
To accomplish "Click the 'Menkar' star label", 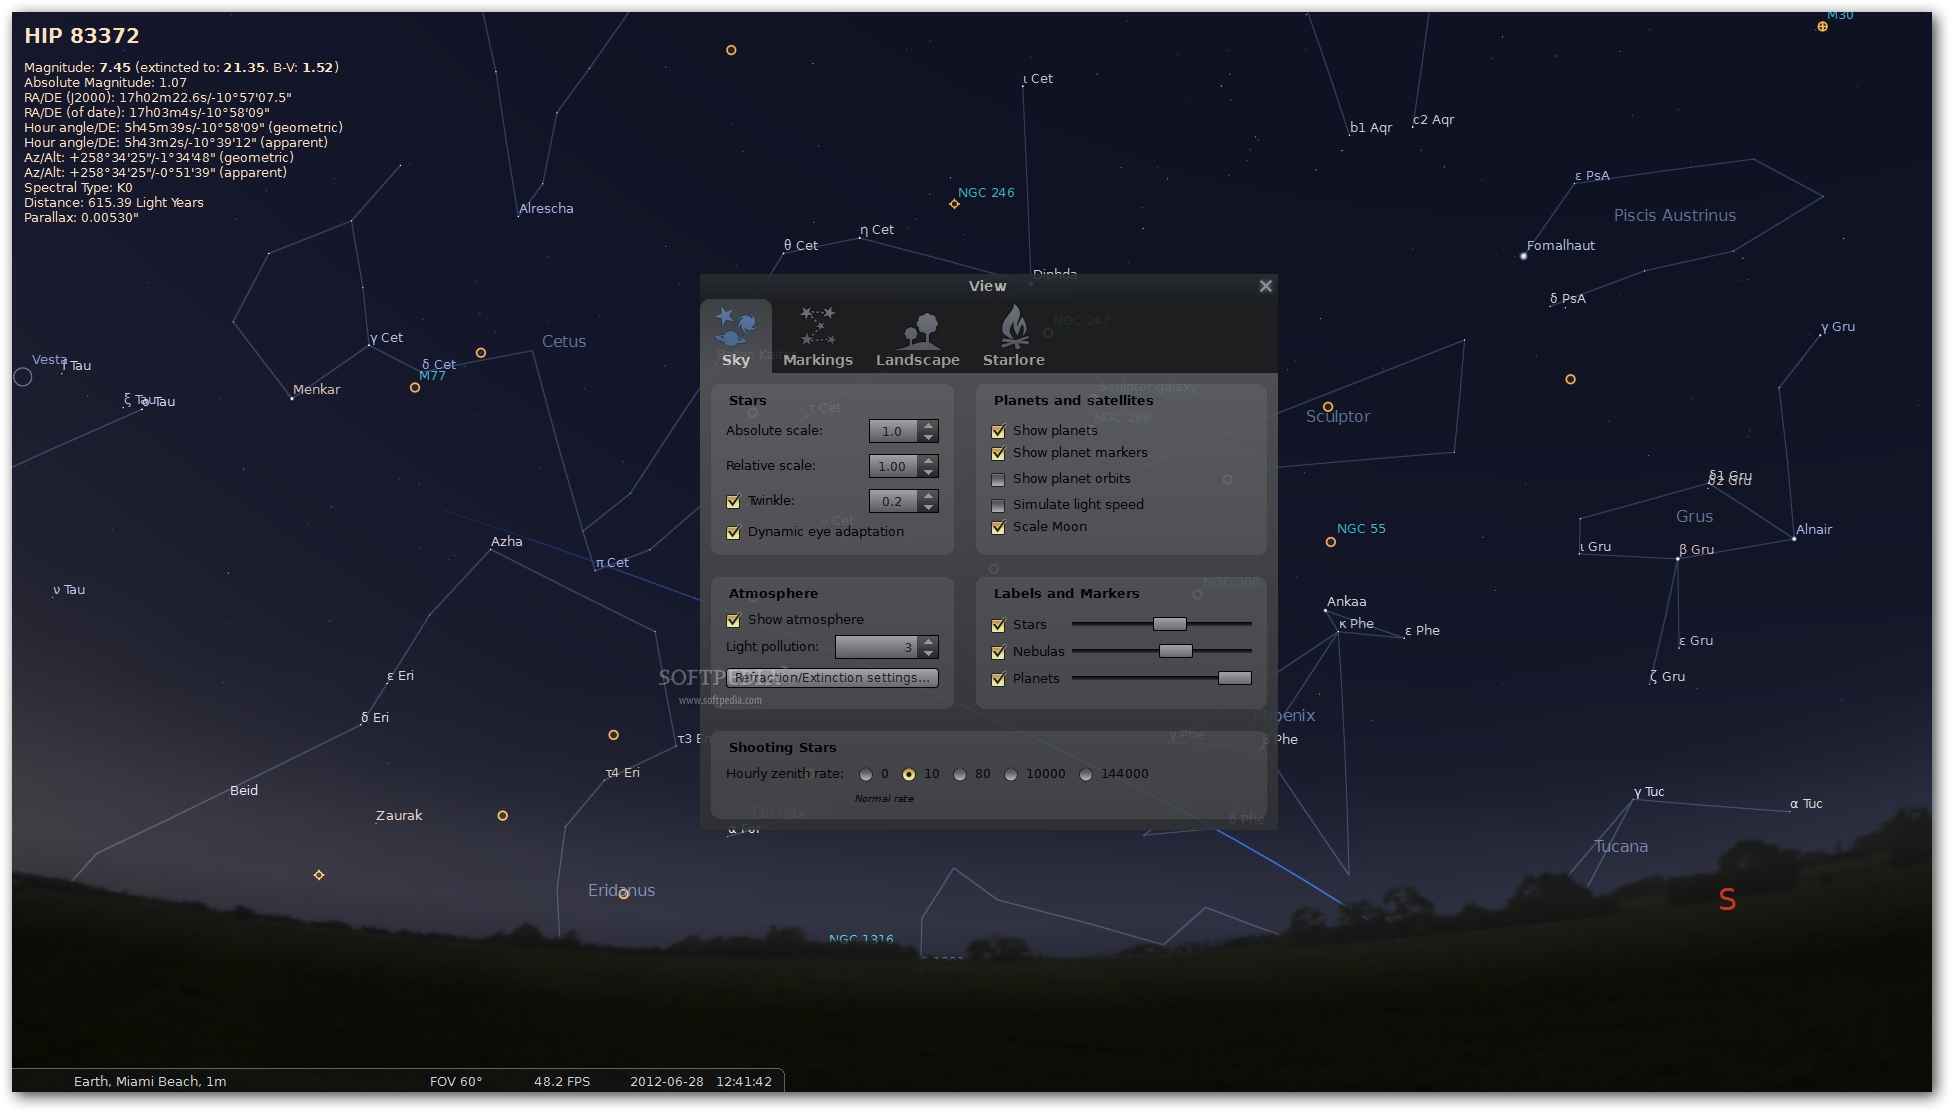I will [316, 390].
